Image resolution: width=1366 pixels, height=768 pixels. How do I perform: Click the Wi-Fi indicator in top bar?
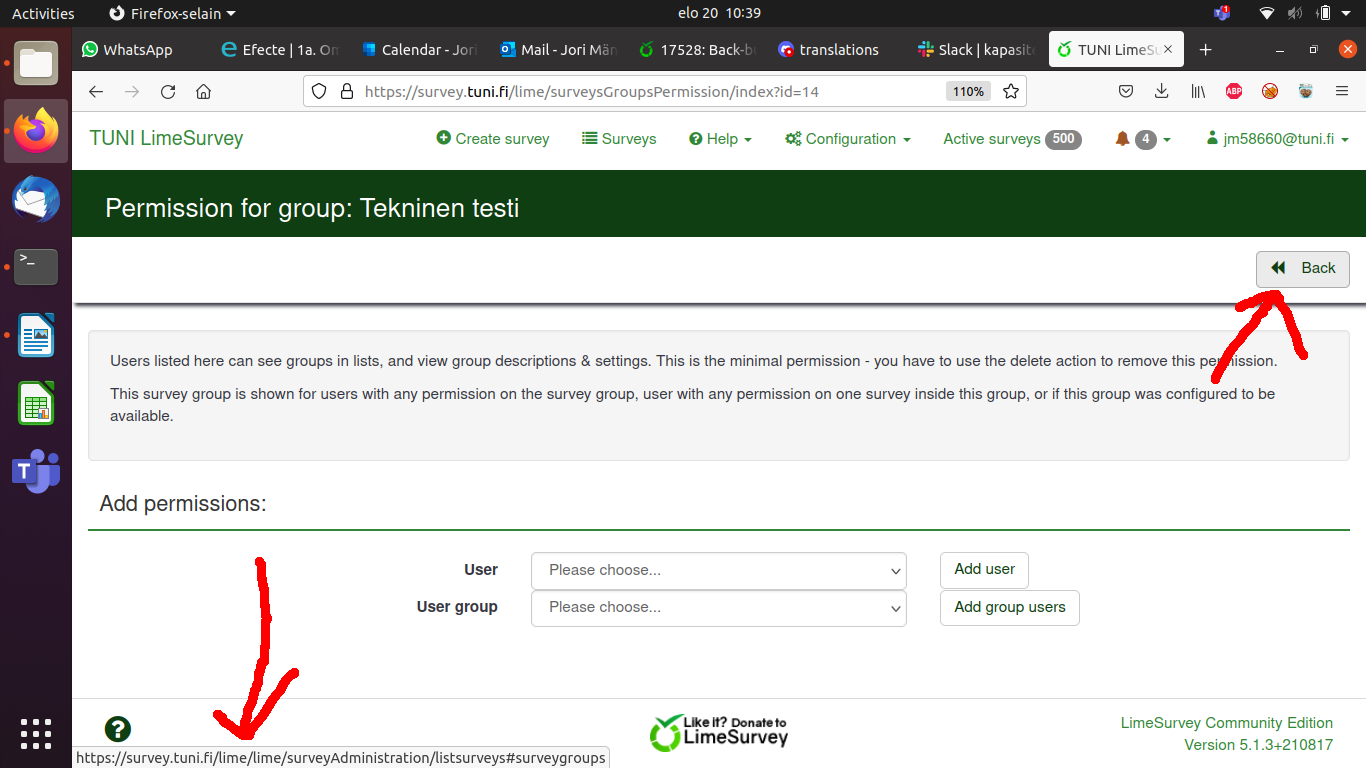tap(1267, 13)
